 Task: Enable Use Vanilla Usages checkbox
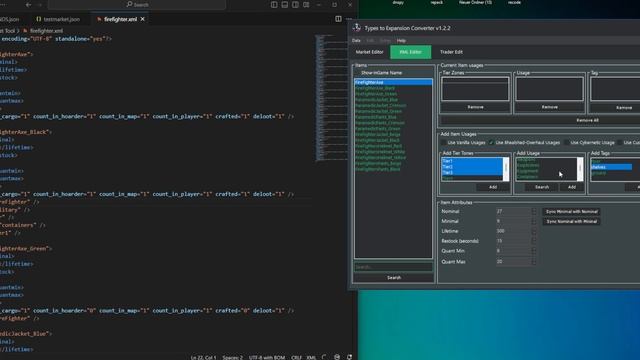click(444, 142)
